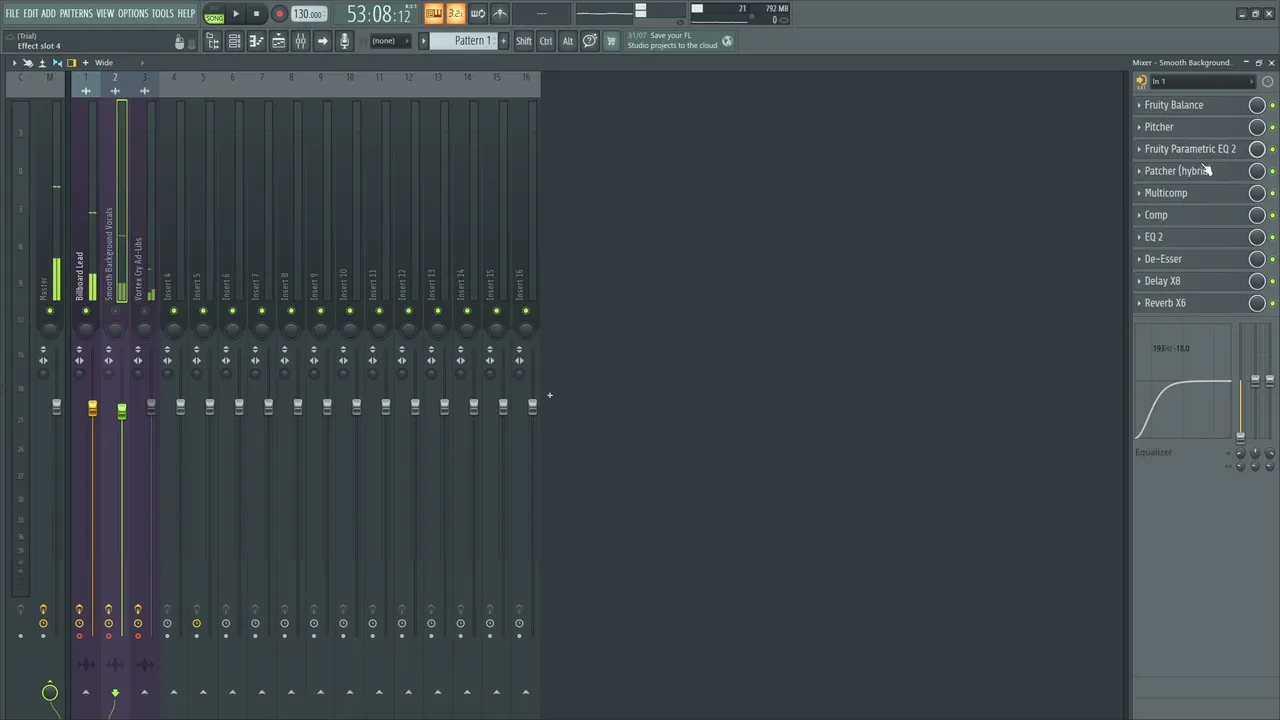Arm disk recording on Billboard Lead track

click(x=79, y=636)
